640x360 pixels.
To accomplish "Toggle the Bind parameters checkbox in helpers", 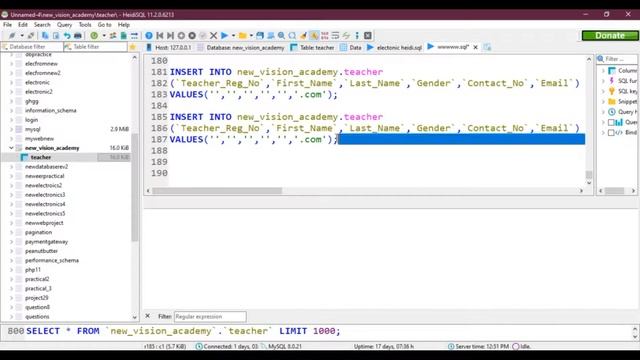I will coord(611,132).
